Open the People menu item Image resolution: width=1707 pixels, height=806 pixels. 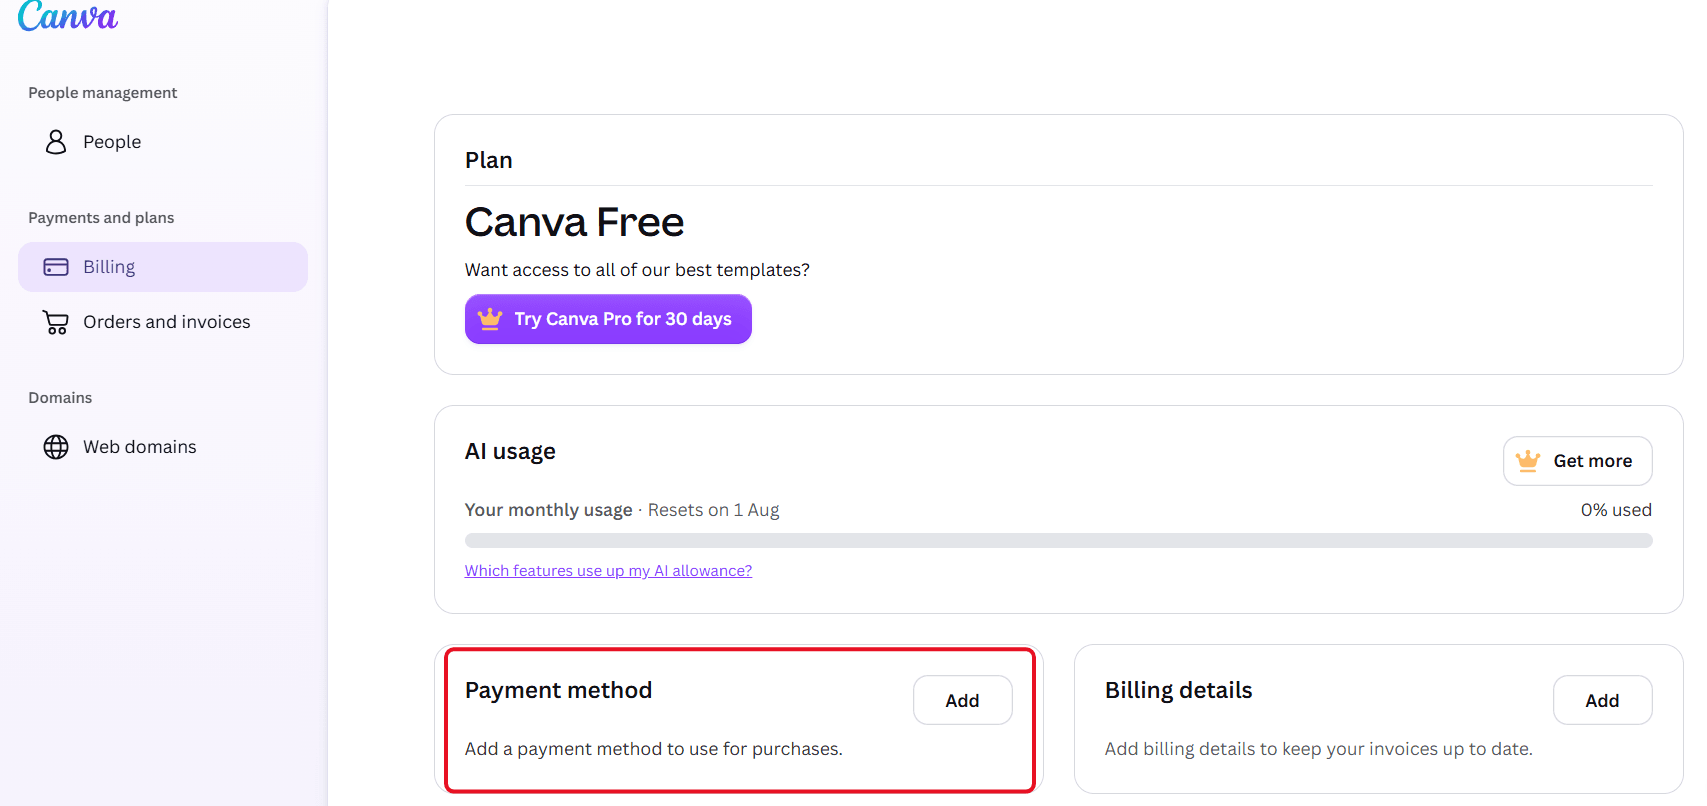(x=163, y=142)
